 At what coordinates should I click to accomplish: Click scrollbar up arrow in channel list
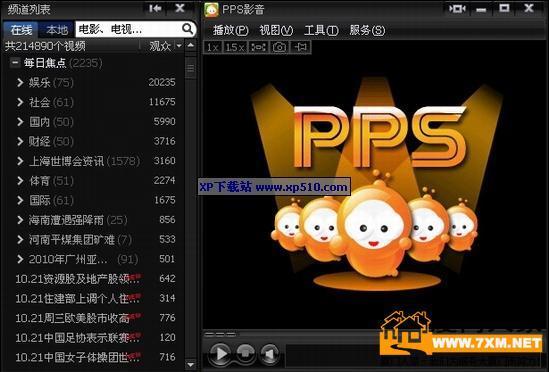point(190,46)
